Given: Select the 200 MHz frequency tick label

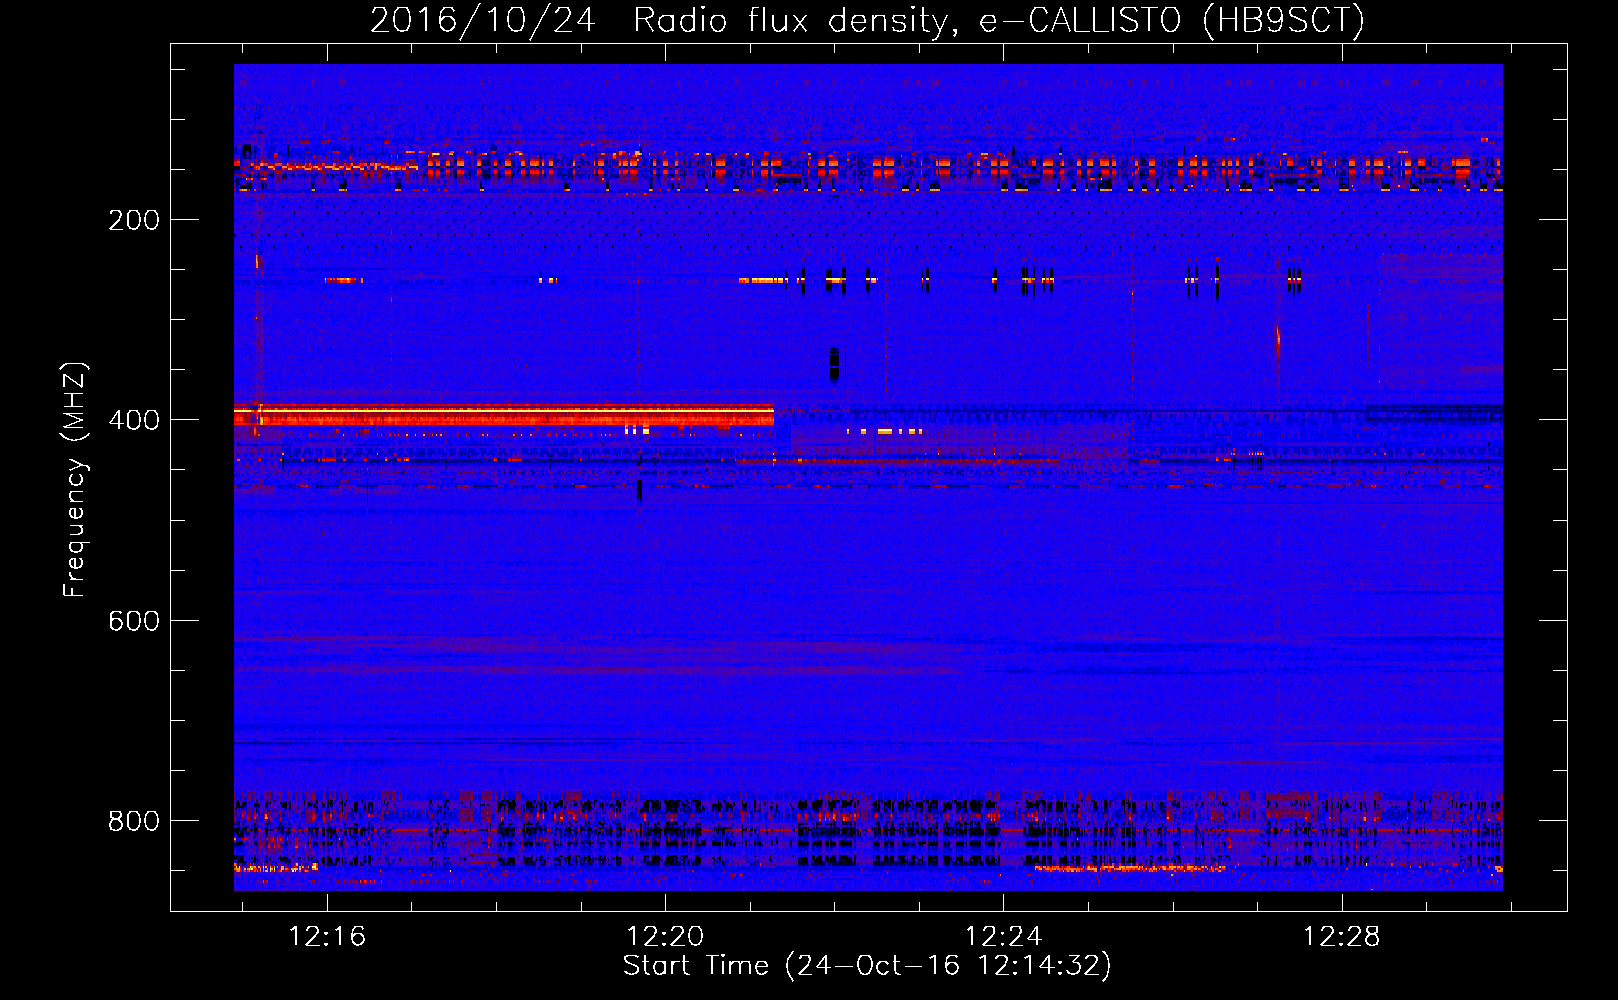Looking at the screenshot, I should click(134, 220).
